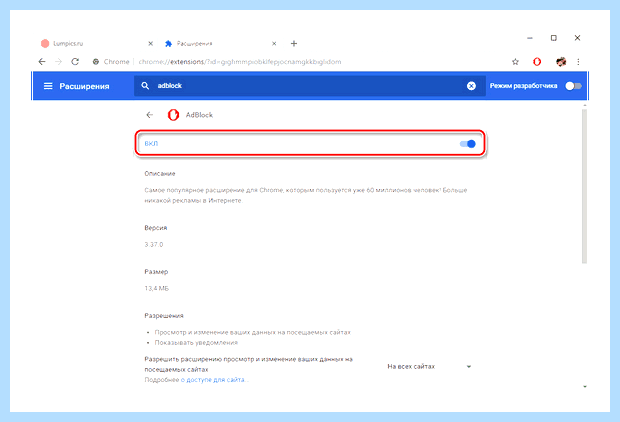Screen dimensions: 620x422
Task: Open AdBlock toolbar extension icon
Action: 537,62
